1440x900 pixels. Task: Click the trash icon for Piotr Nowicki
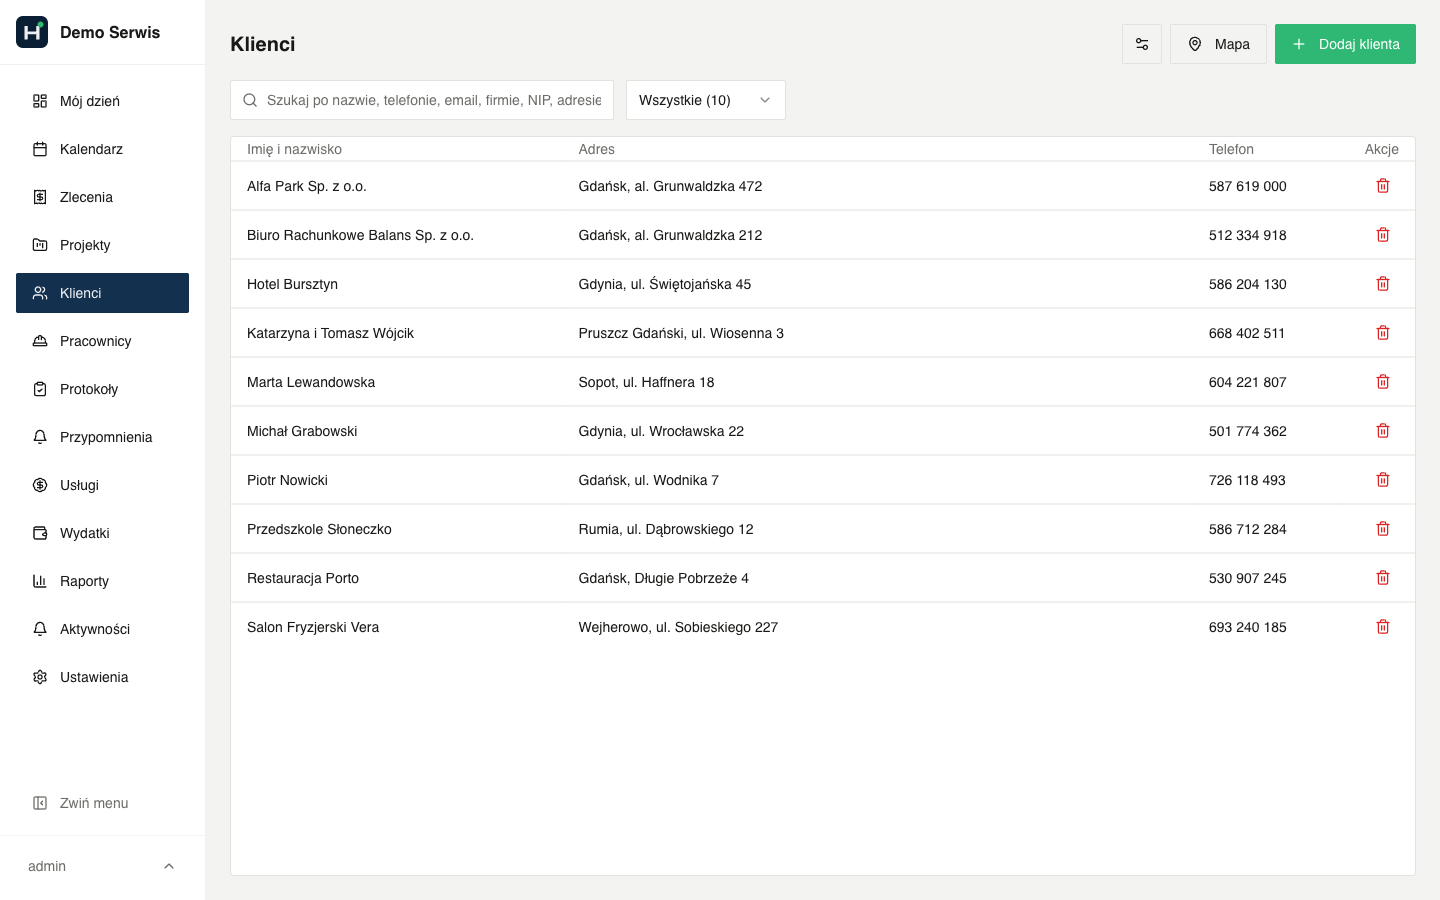coord(1383,480)
